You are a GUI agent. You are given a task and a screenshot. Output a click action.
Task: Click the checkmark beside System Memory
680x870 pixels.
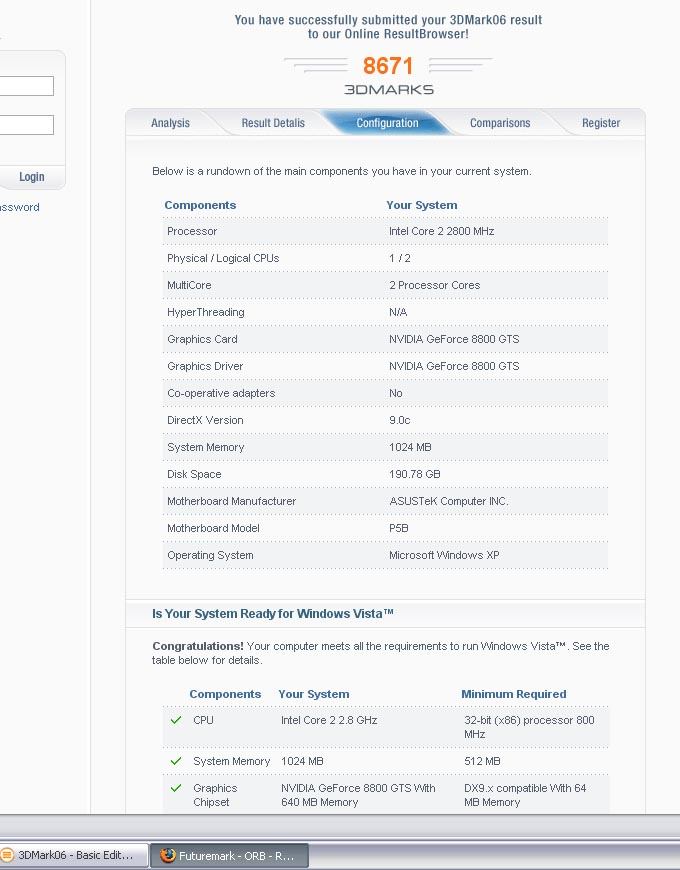[176, 761]
